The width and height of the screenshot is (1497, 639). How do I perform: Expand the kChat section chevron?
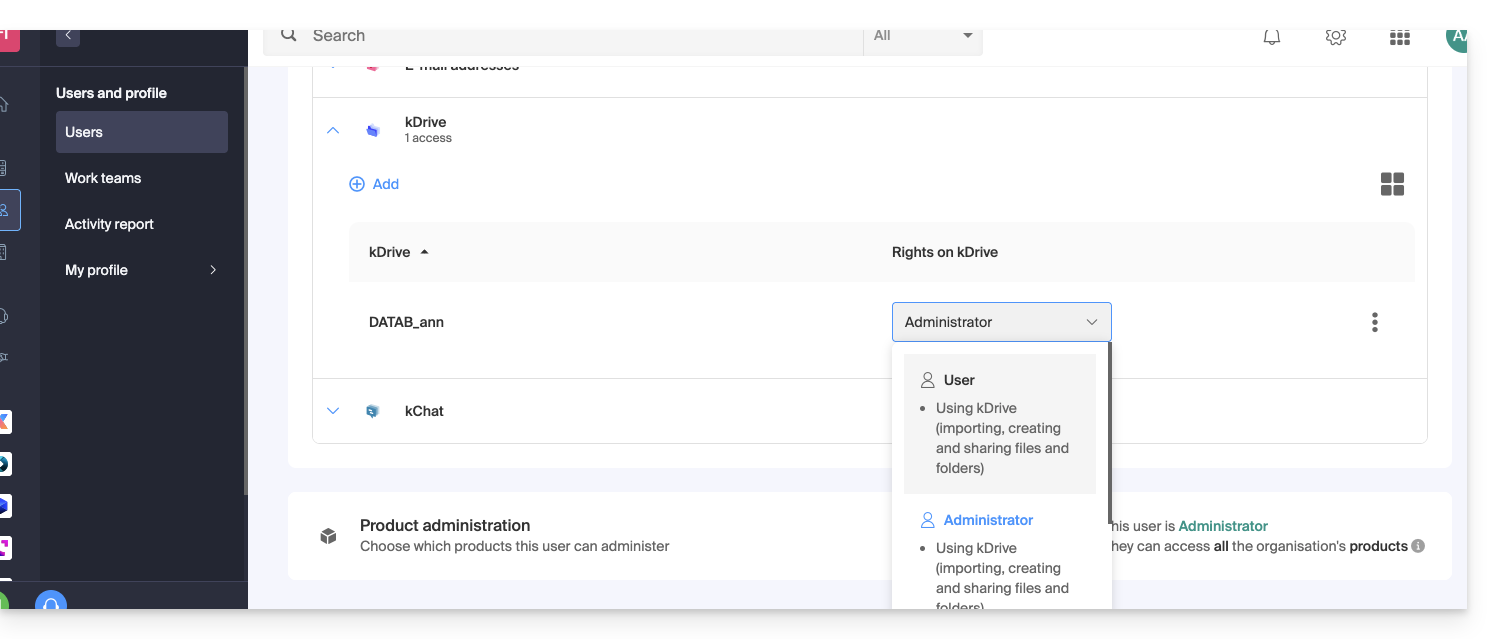(333, 411)
